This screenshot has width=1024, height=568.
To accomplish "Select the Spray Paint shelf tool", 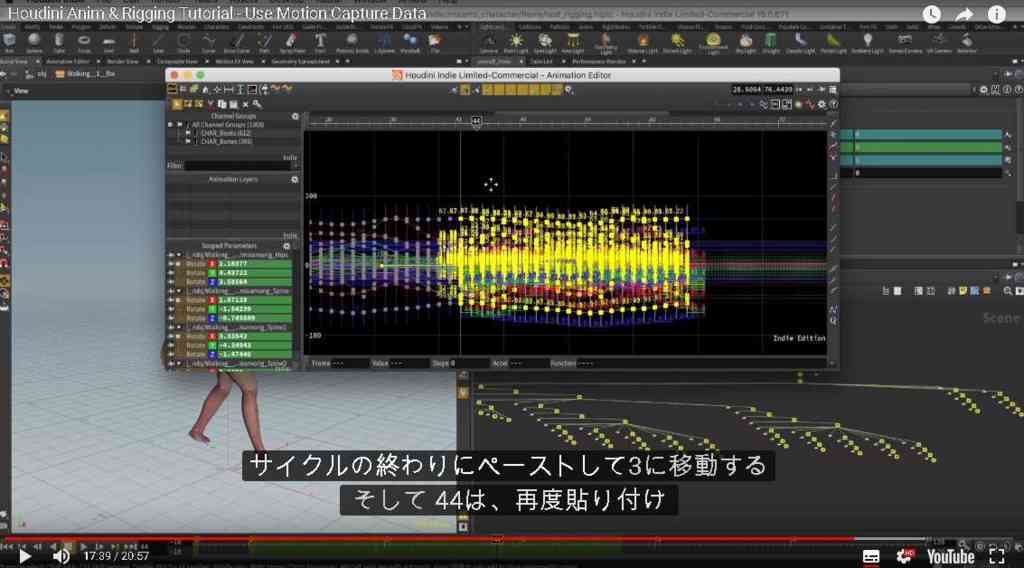I will point(292,42).
